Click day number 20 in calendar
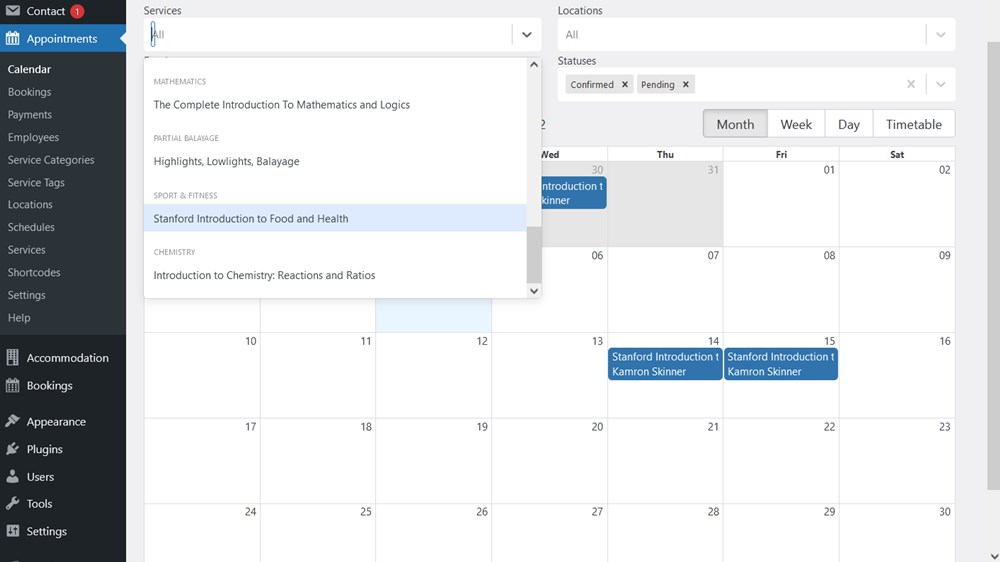Screen dimensions: 1000x562 point(597,427)
